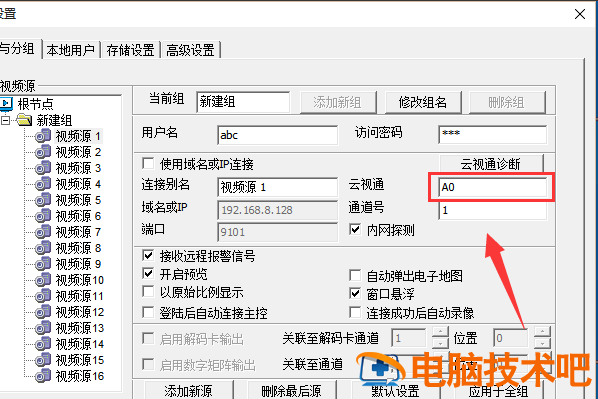Uncheck 内网探测 option

[x=355, y=229]
